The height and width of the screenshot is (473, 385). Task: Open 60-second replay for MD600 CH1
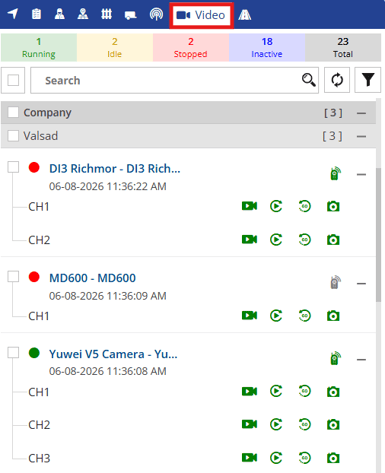pos(305,315)
